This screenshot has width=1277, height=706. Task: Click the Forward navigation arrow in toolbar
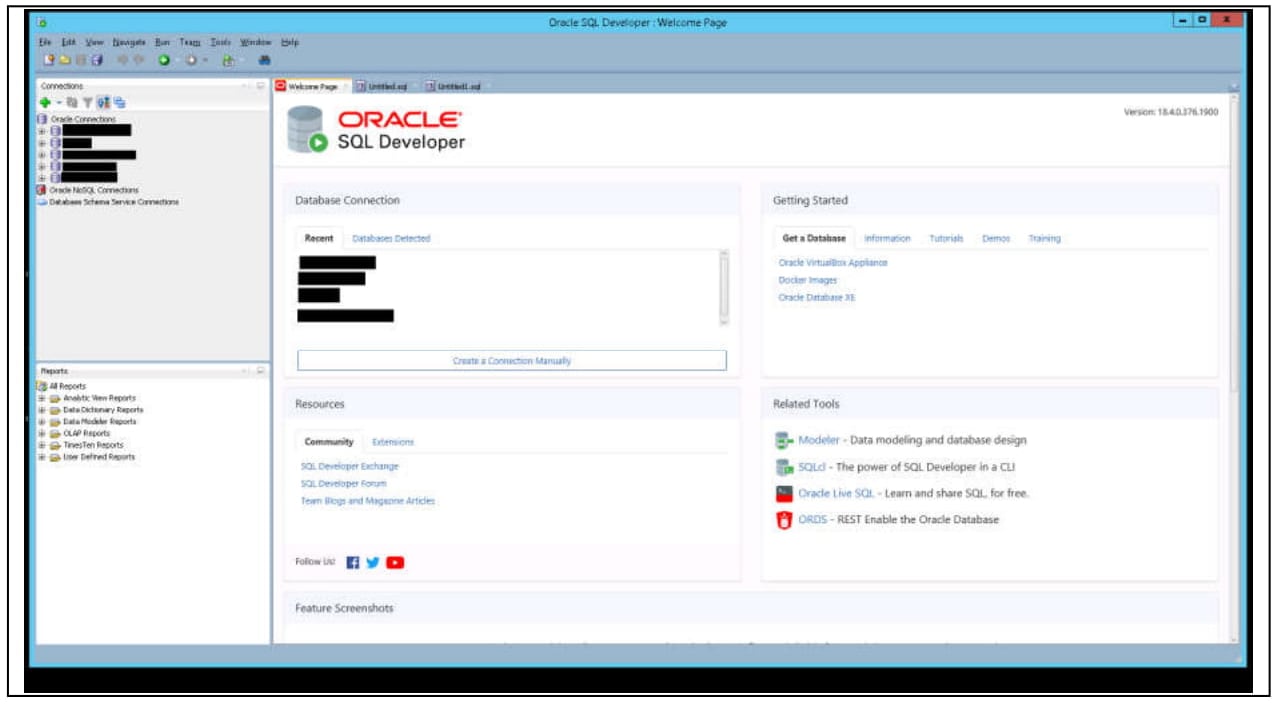[x=139, y=60]
